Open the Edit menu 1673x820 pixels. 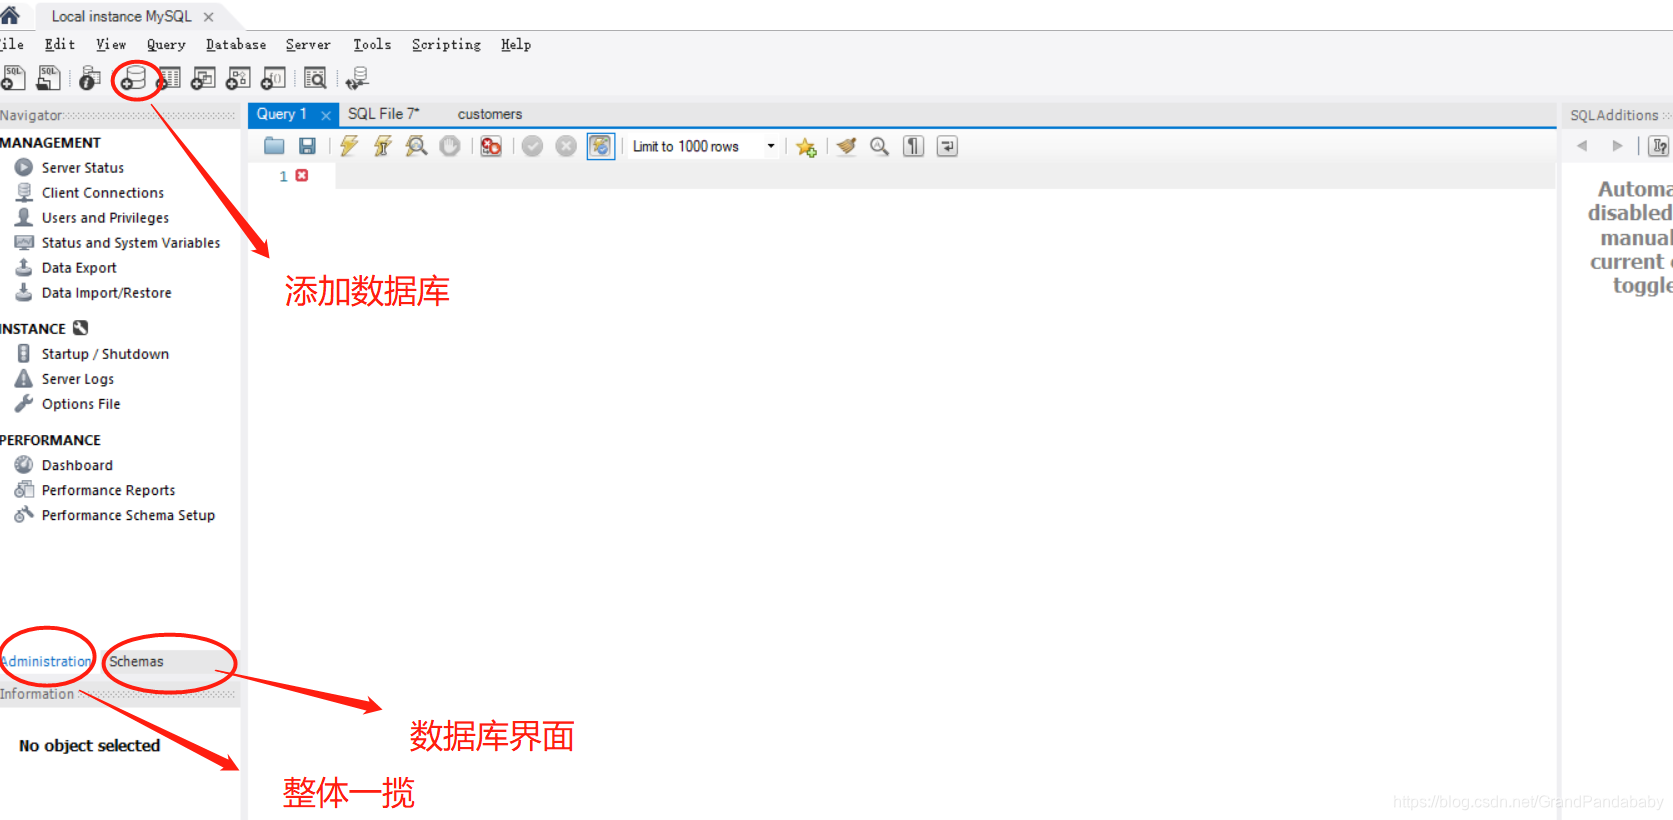[60, 44]
